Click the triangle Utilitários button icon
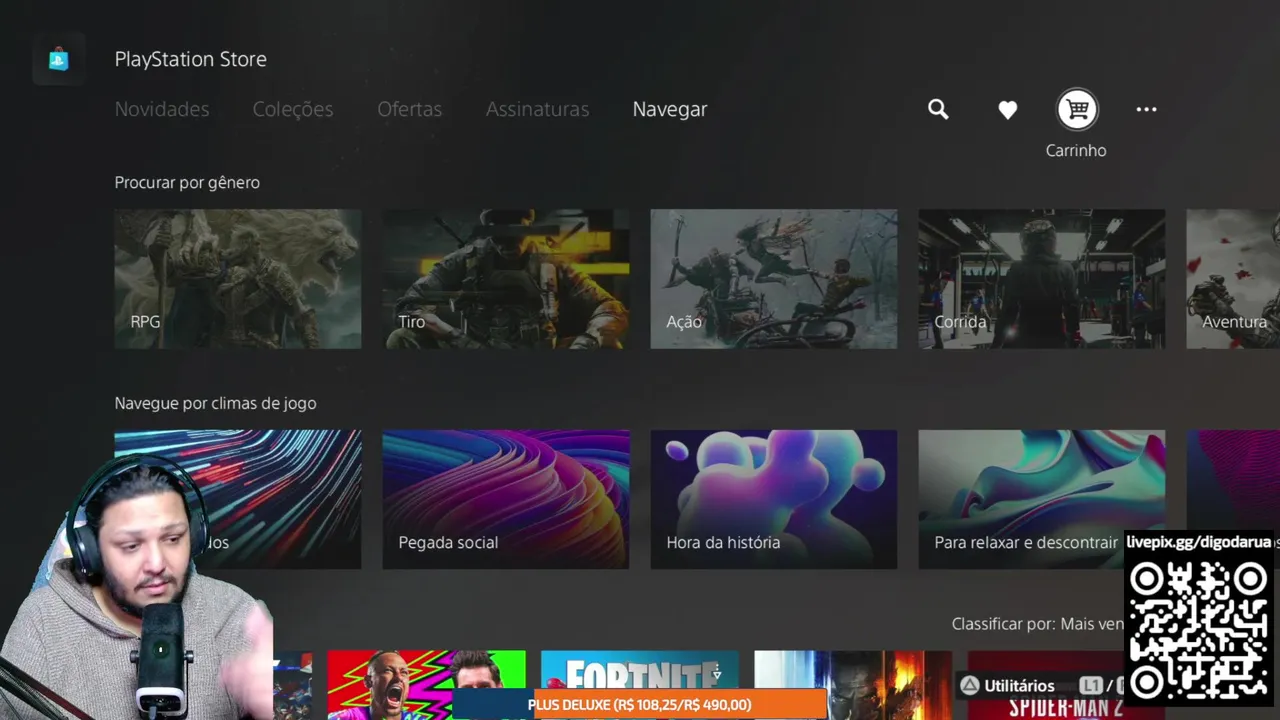 (969, 686)
